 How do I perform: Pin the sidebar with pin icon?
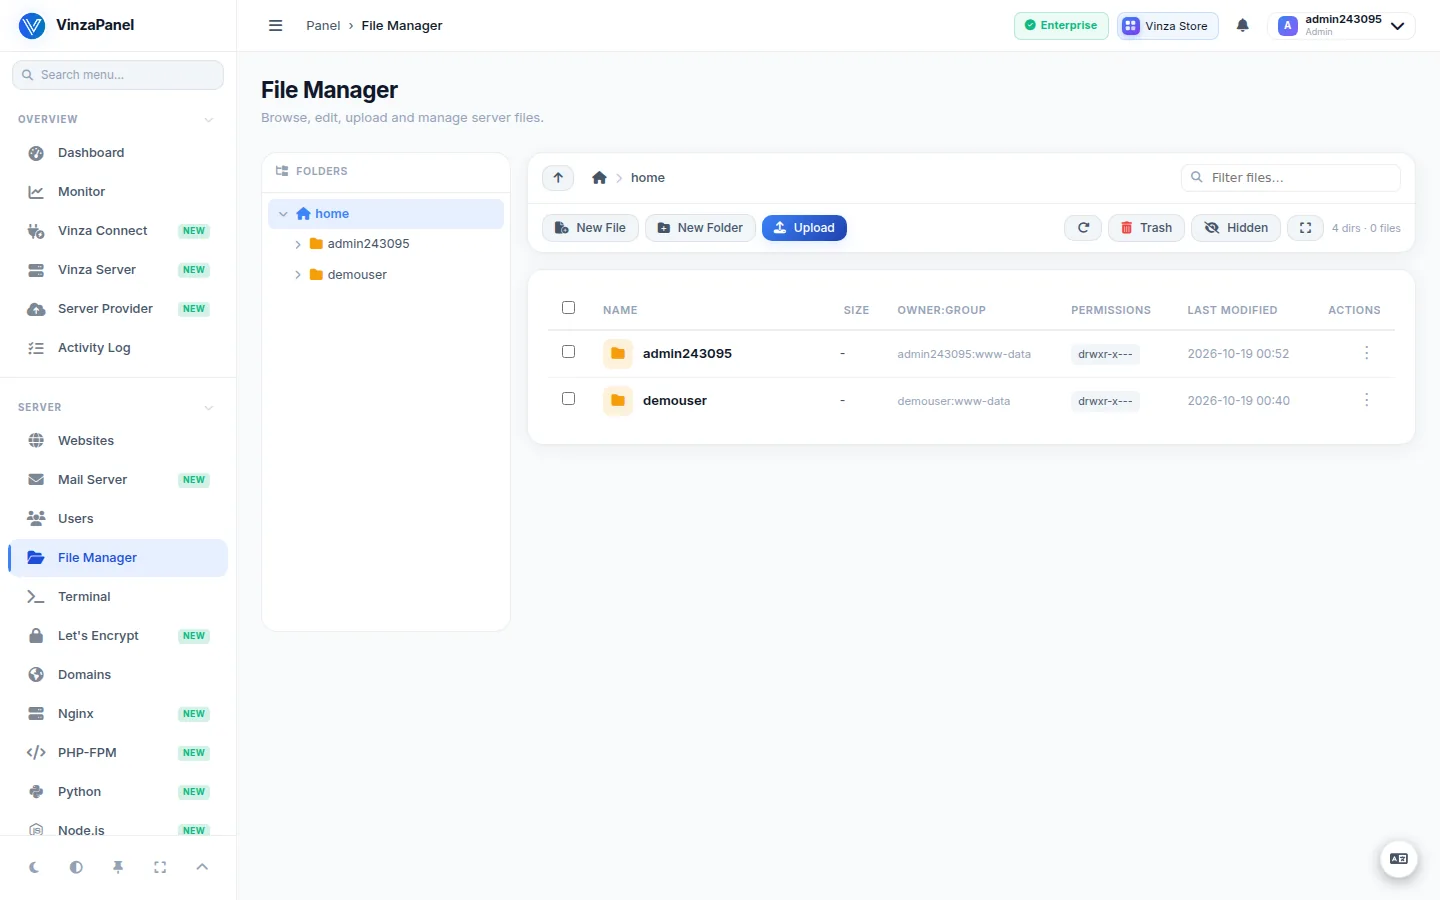pyautogui.click(x=118, y=868)
